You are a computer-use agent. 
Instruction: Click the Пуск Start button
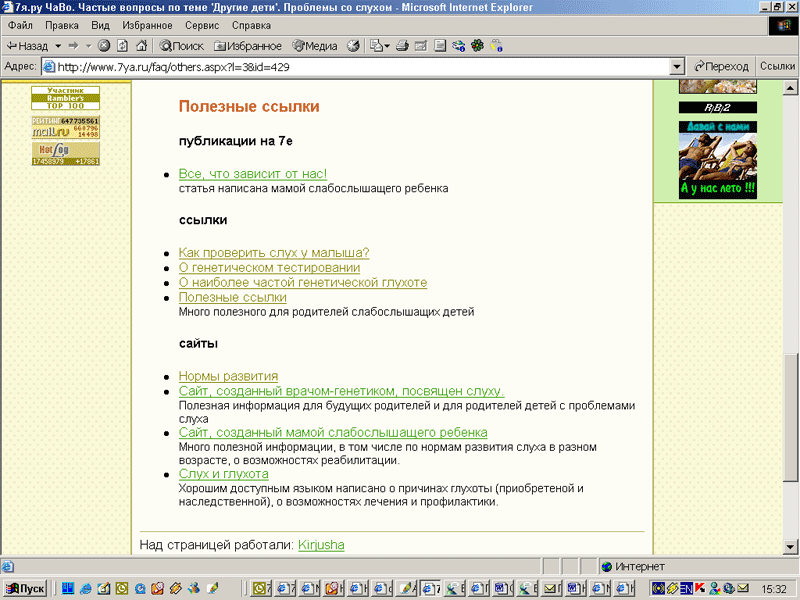27,589
